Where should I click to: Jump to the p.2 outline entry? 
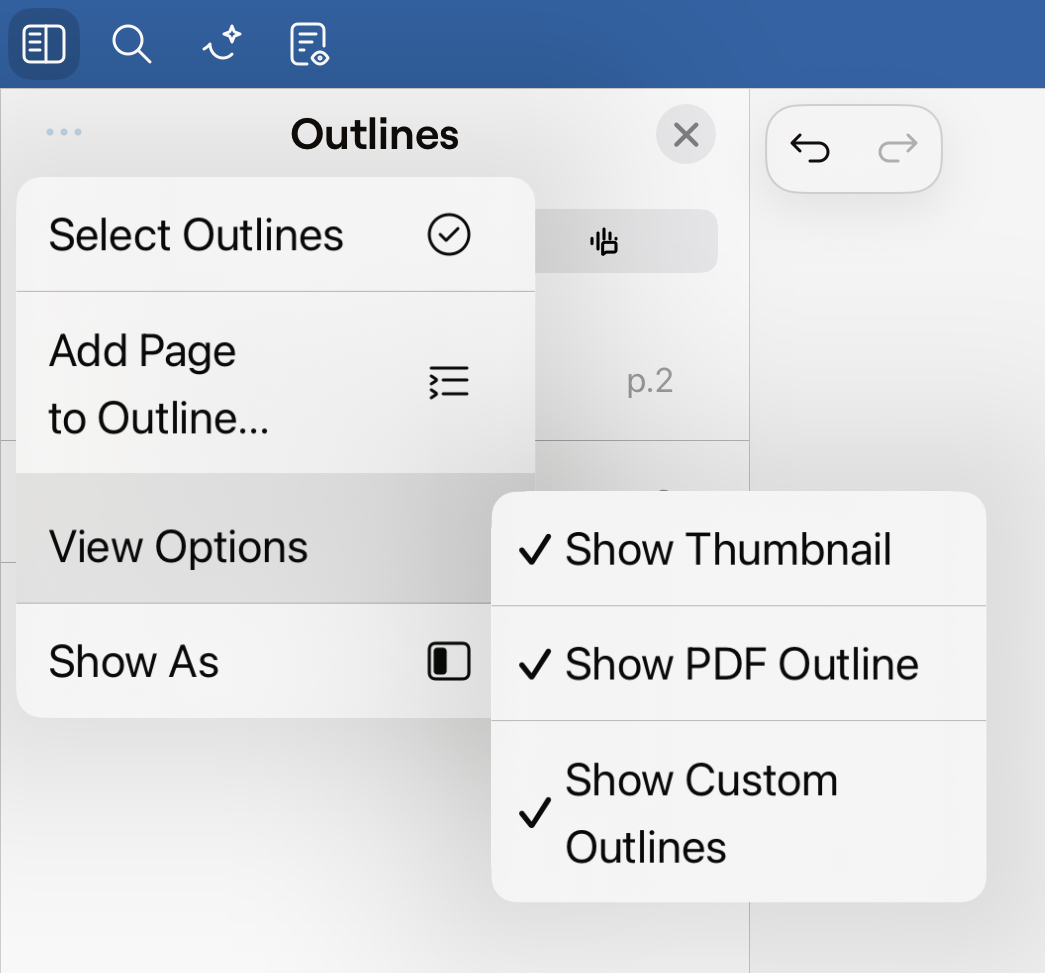tap(649, 381)
